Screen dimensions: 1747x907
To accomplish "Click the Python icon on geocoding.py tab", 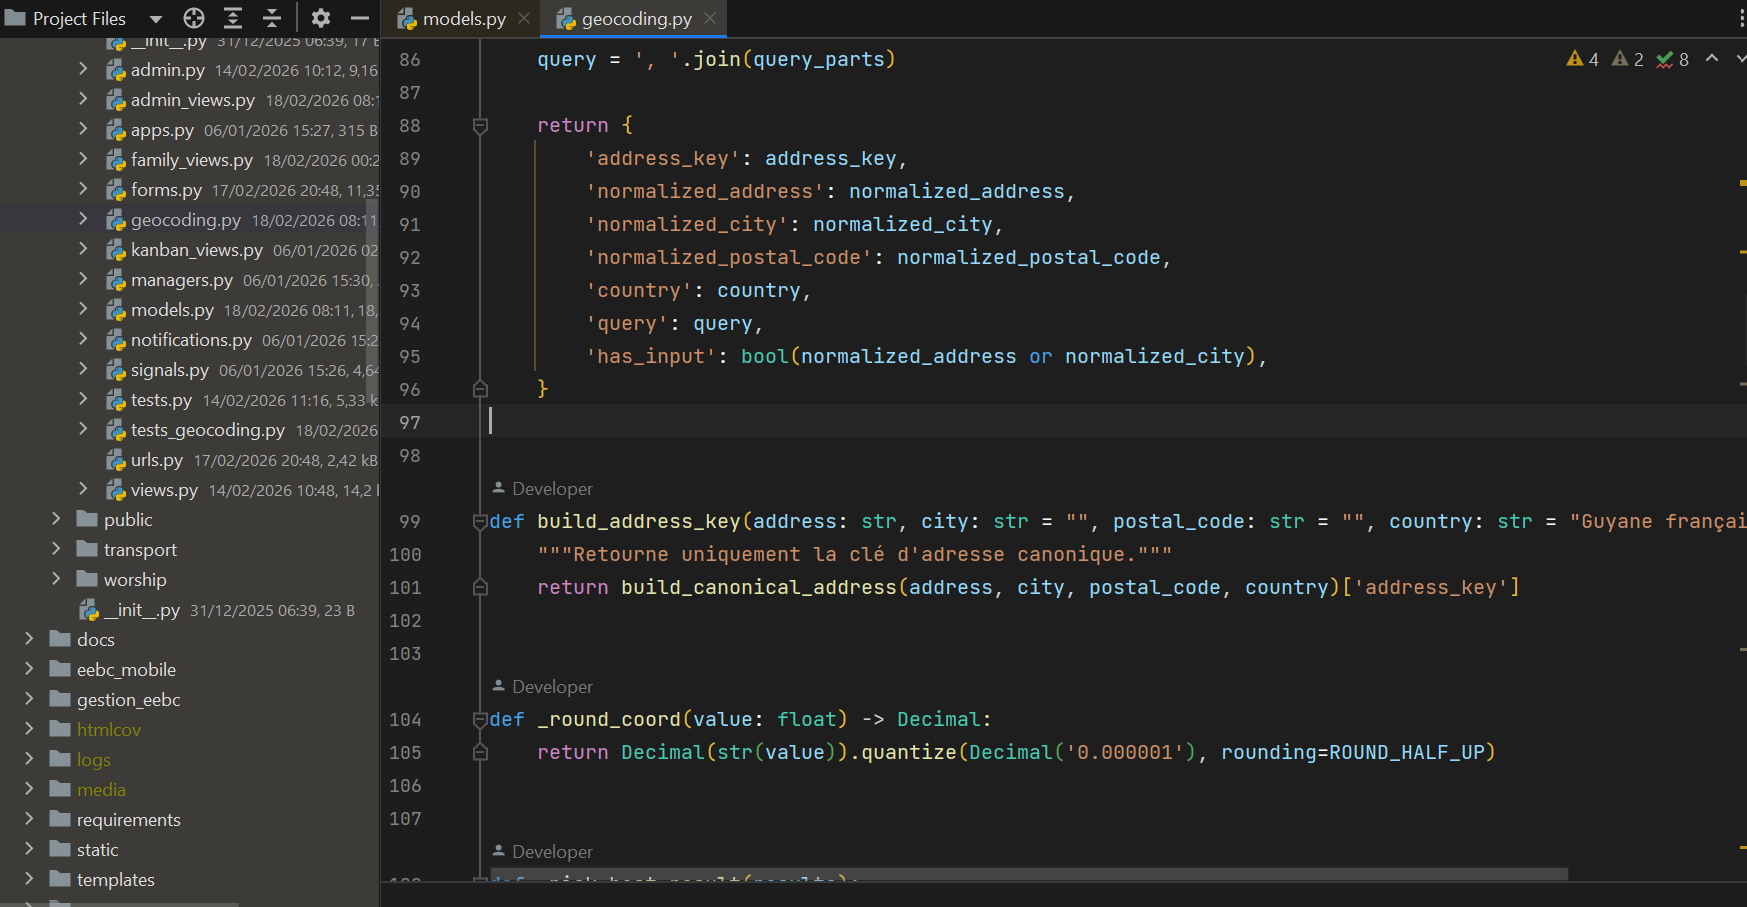I will (x=566, y=19).
